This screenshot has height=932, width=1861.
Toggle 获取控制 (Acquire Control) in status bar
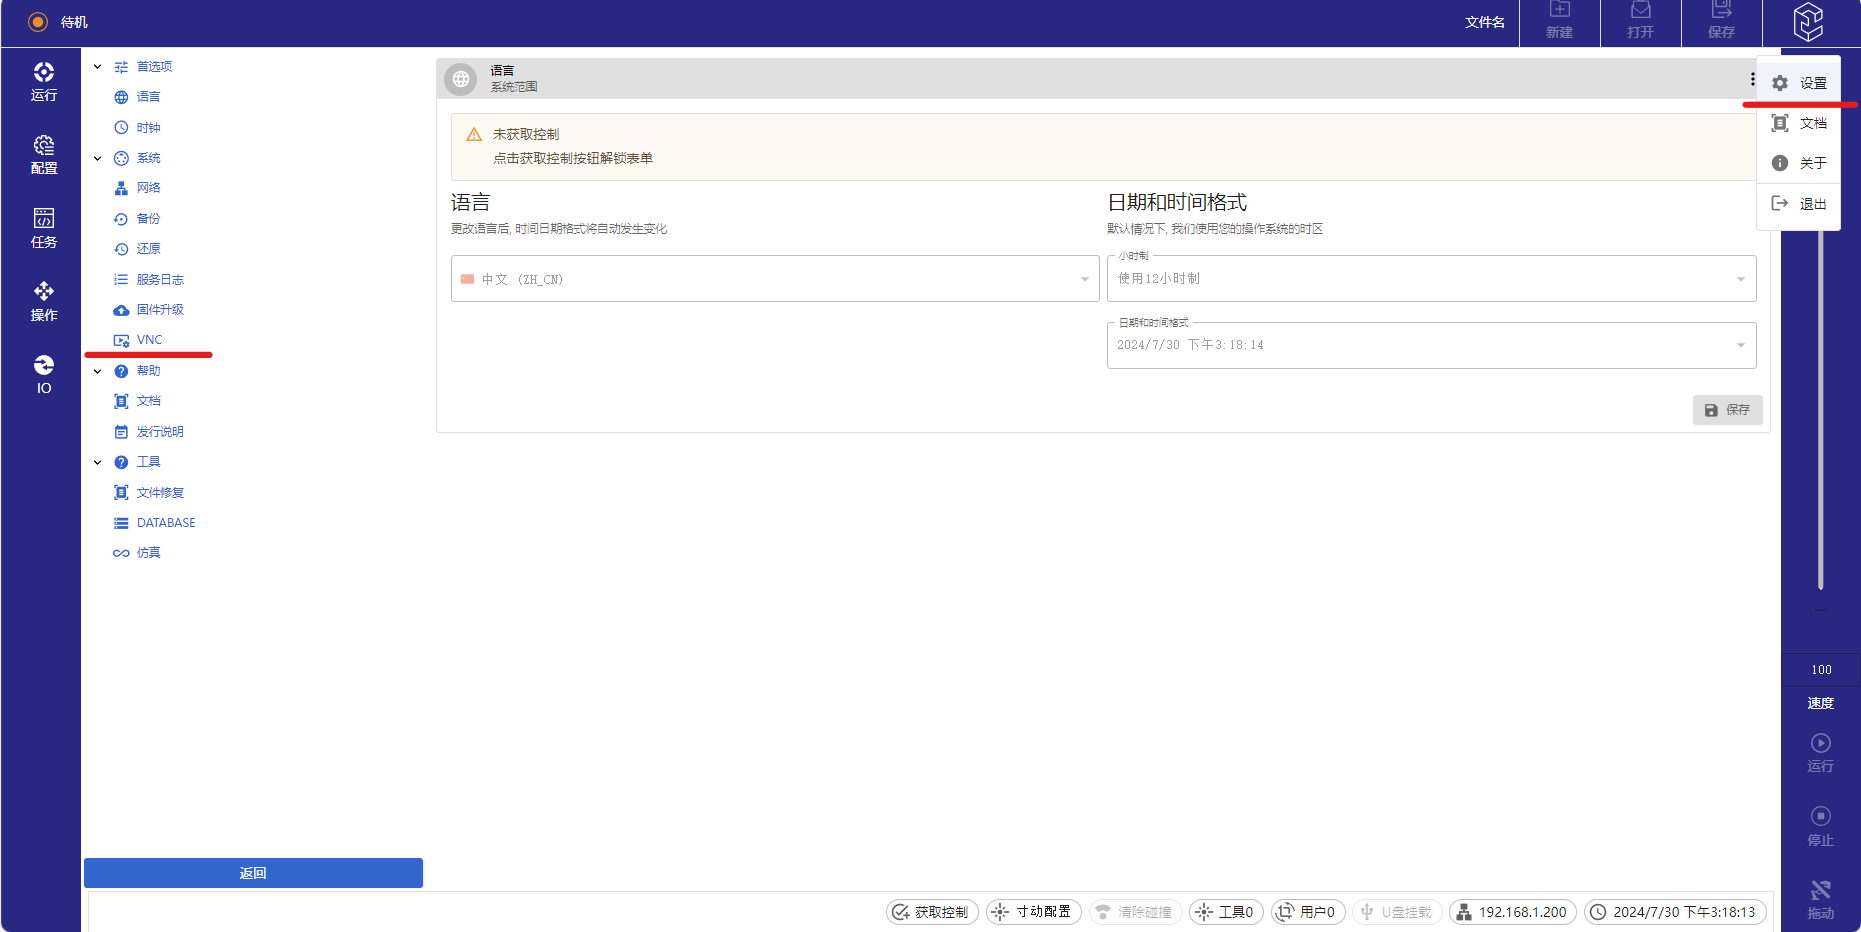(931, 912)
